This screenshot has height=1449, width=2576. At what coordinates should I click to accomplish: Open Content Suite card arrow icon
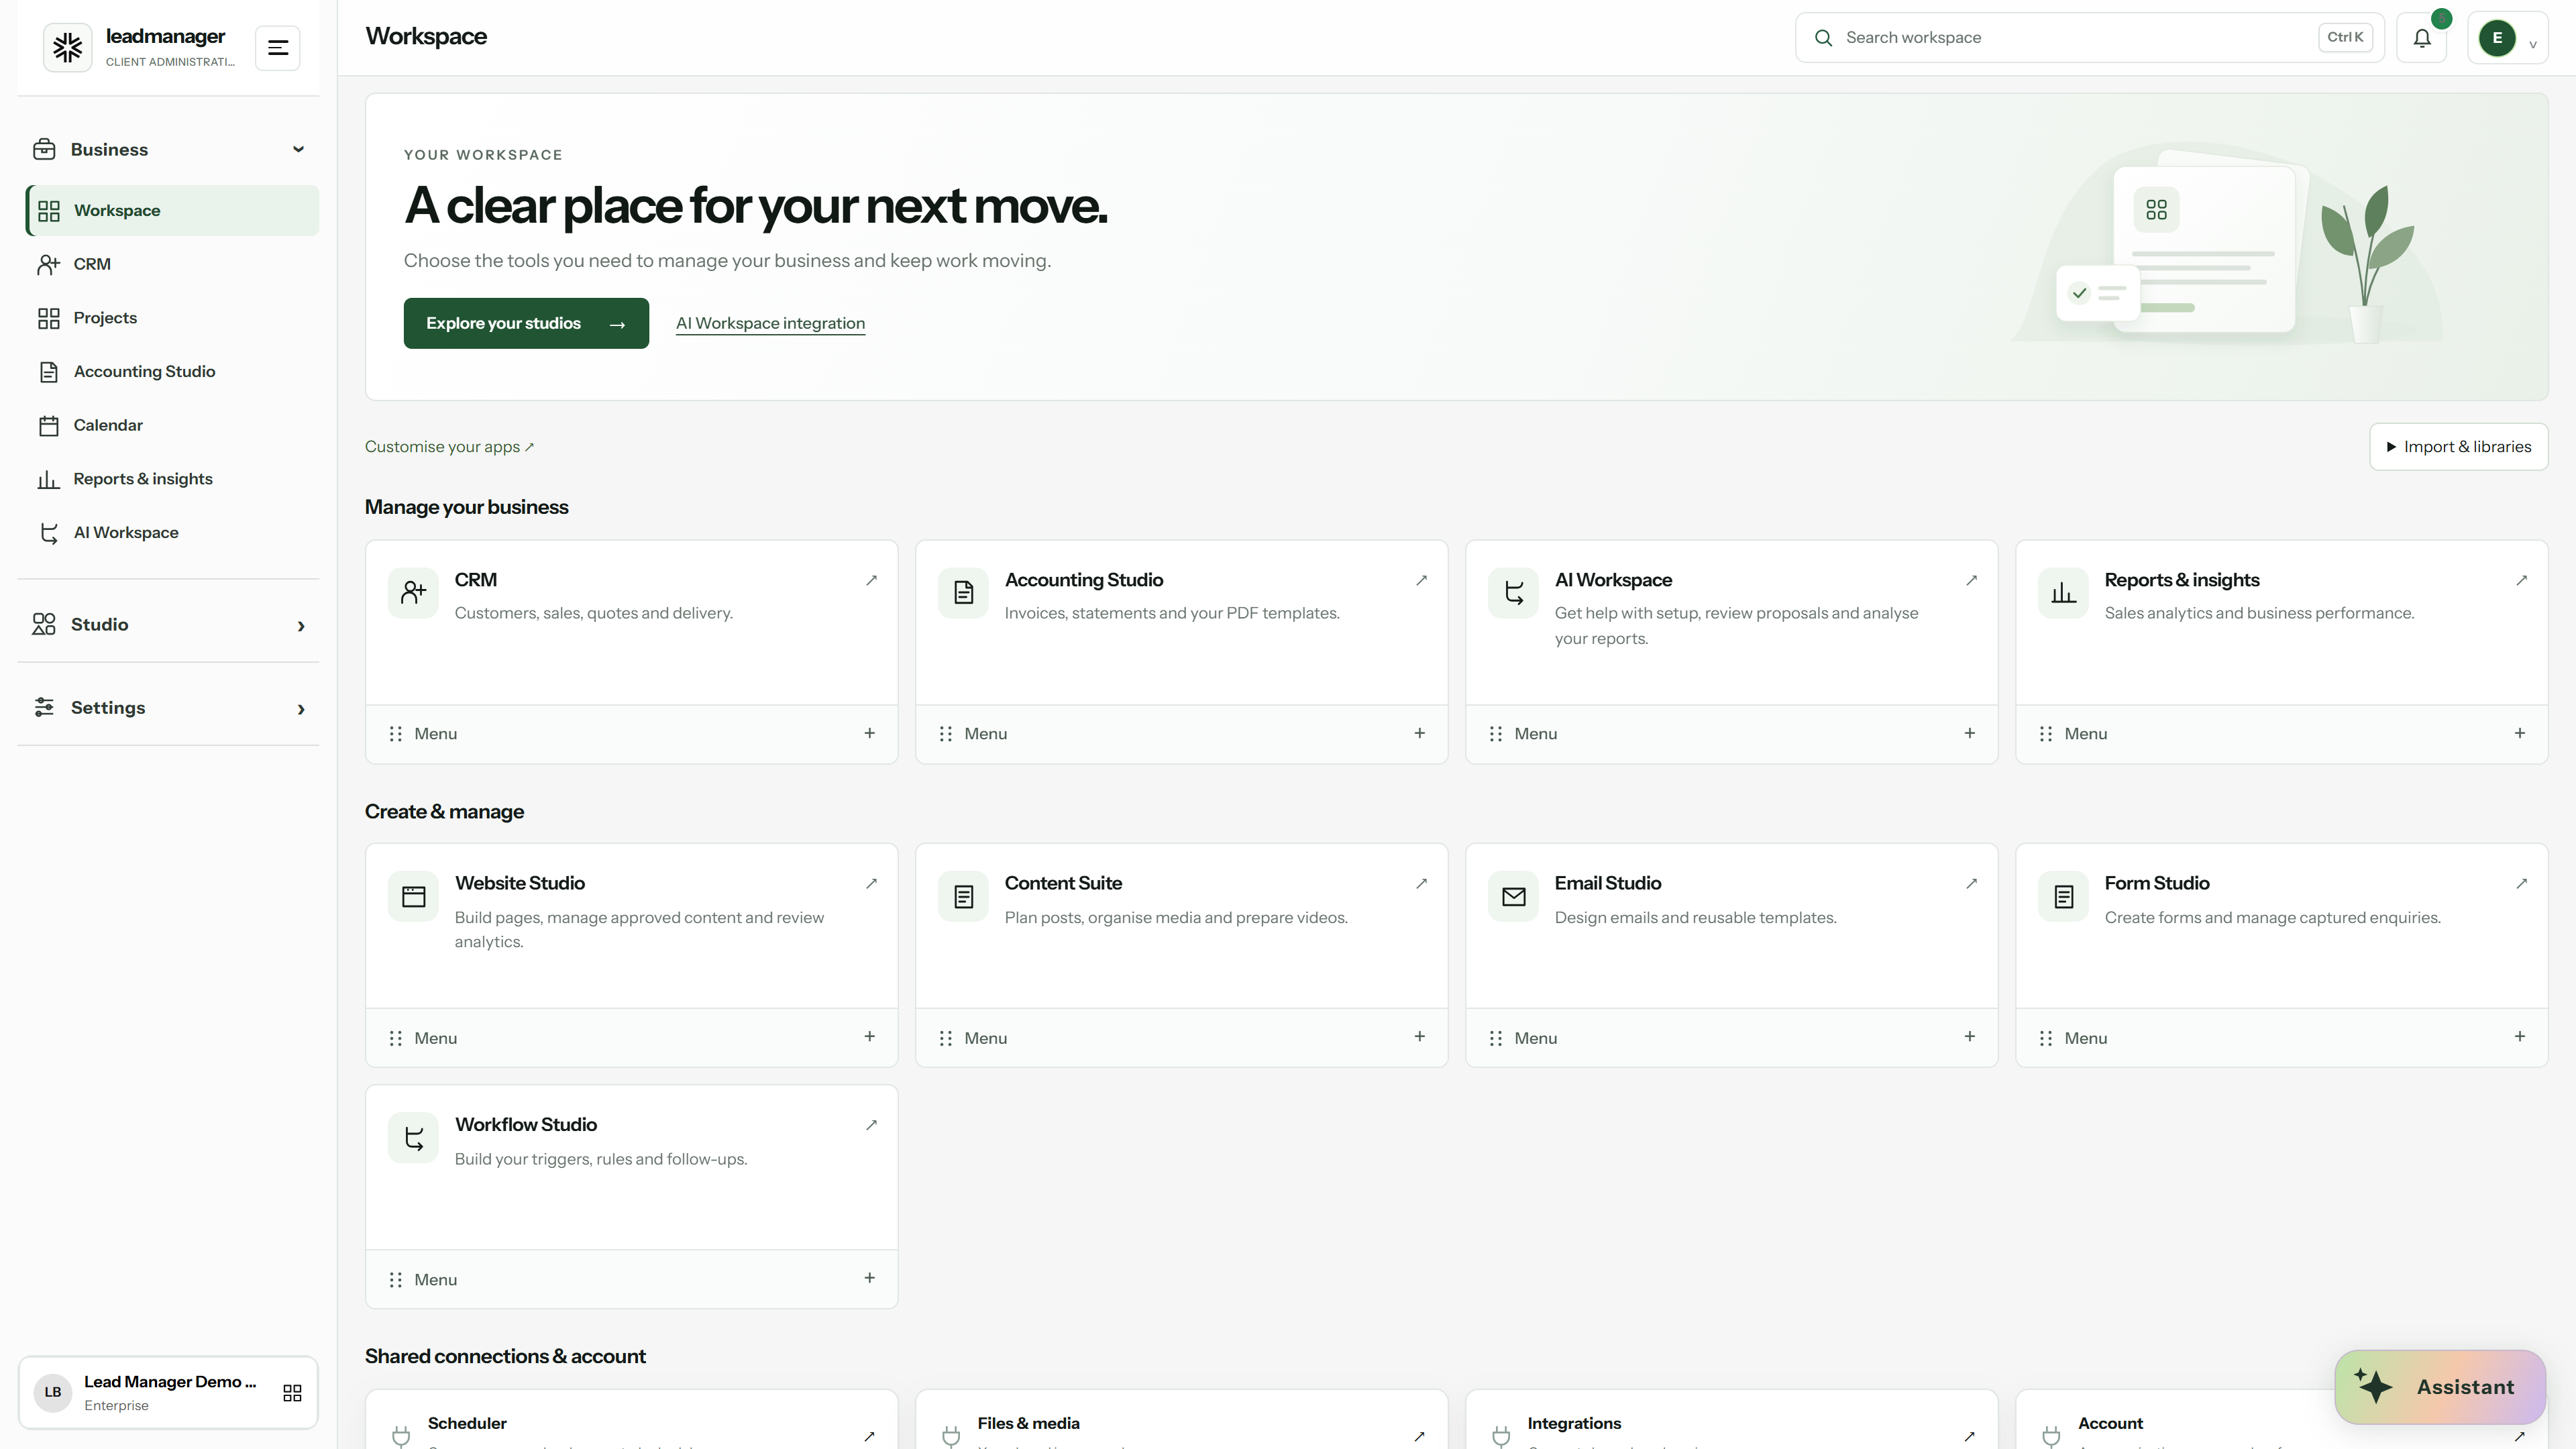point(1421,883)
